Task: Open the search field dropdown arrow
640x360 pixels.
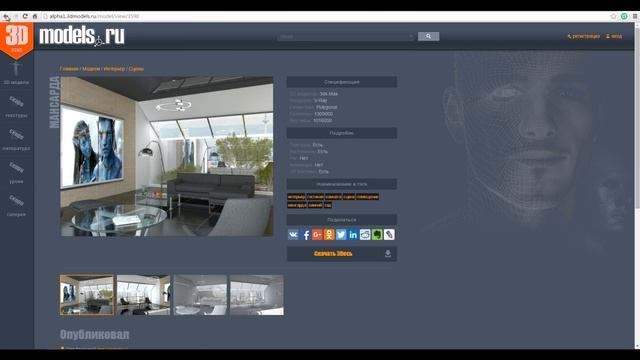Action: point(411,37)
